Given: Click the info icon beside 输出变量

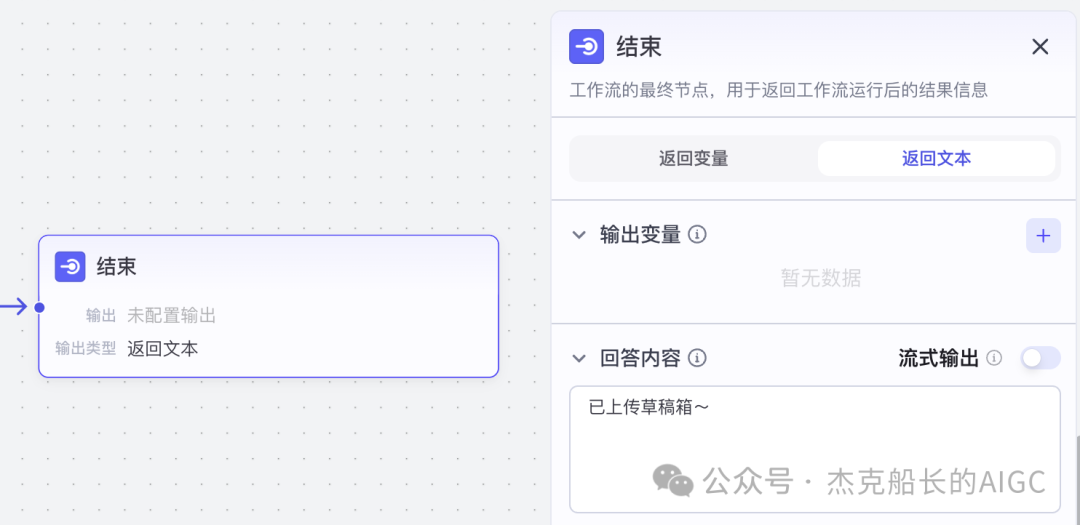Looking at the screenshot, I should pos(698,235).
